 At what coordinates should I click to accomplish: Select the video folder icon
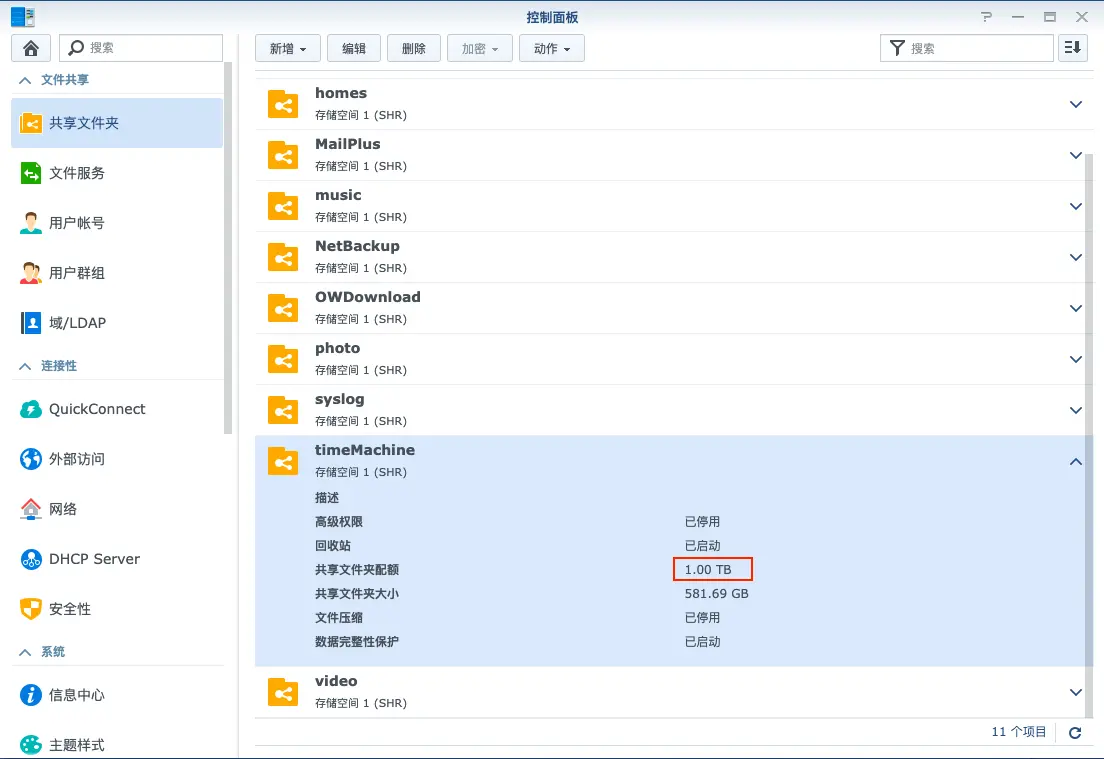(283, 692)
